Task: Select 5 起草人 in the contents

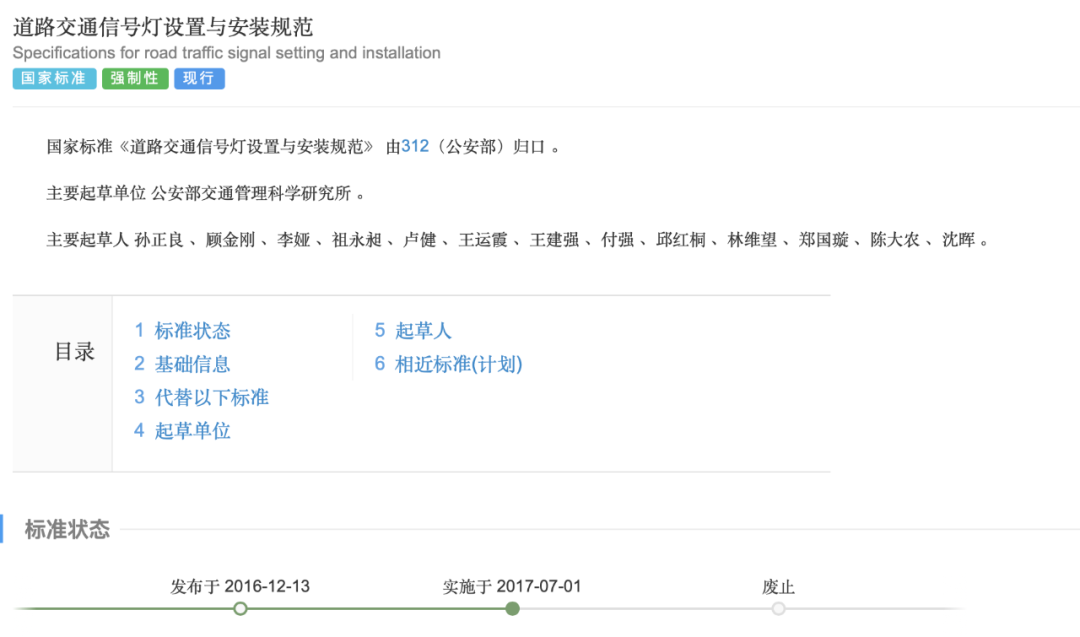Action: [413, 331]
